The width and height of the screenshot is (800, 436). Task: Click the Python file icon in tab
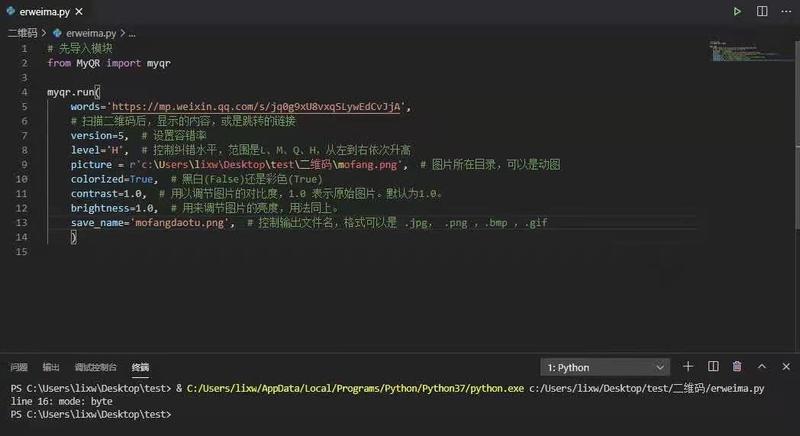(x=11, y=11)
